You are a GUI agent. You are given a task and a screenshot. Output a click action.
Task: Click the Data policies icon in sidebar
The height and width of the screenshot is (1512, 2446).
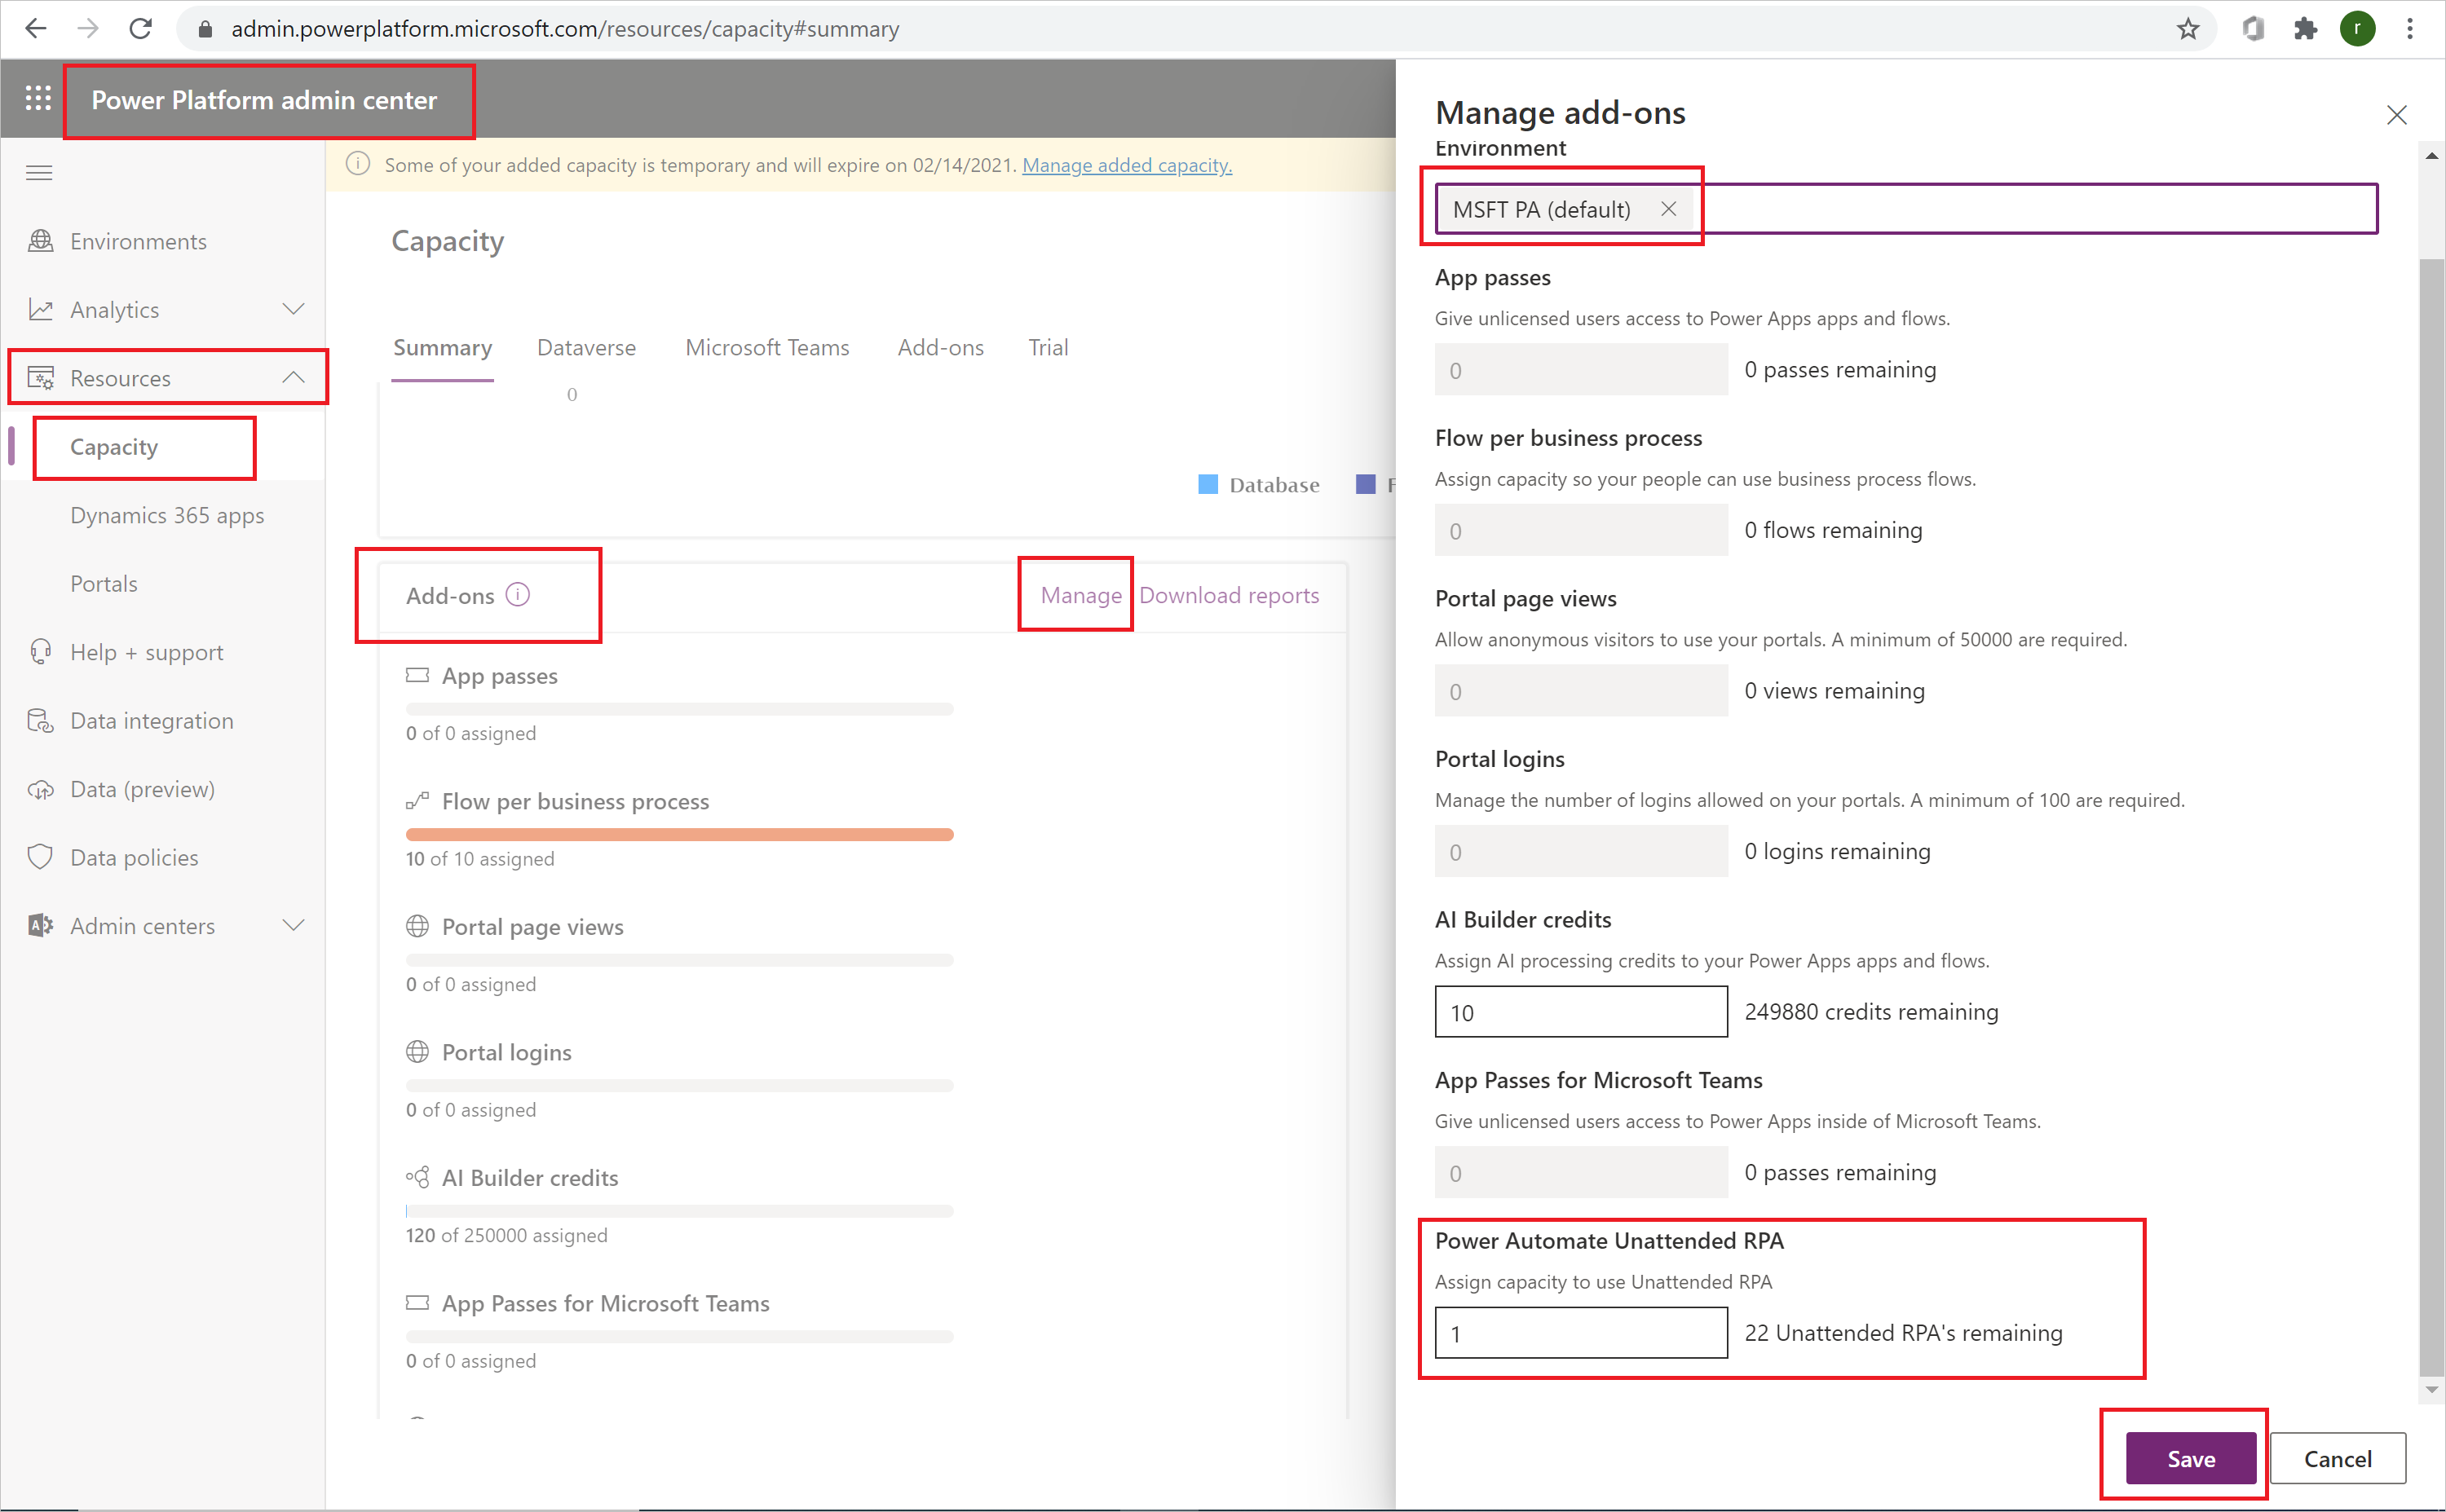(37, 857)
